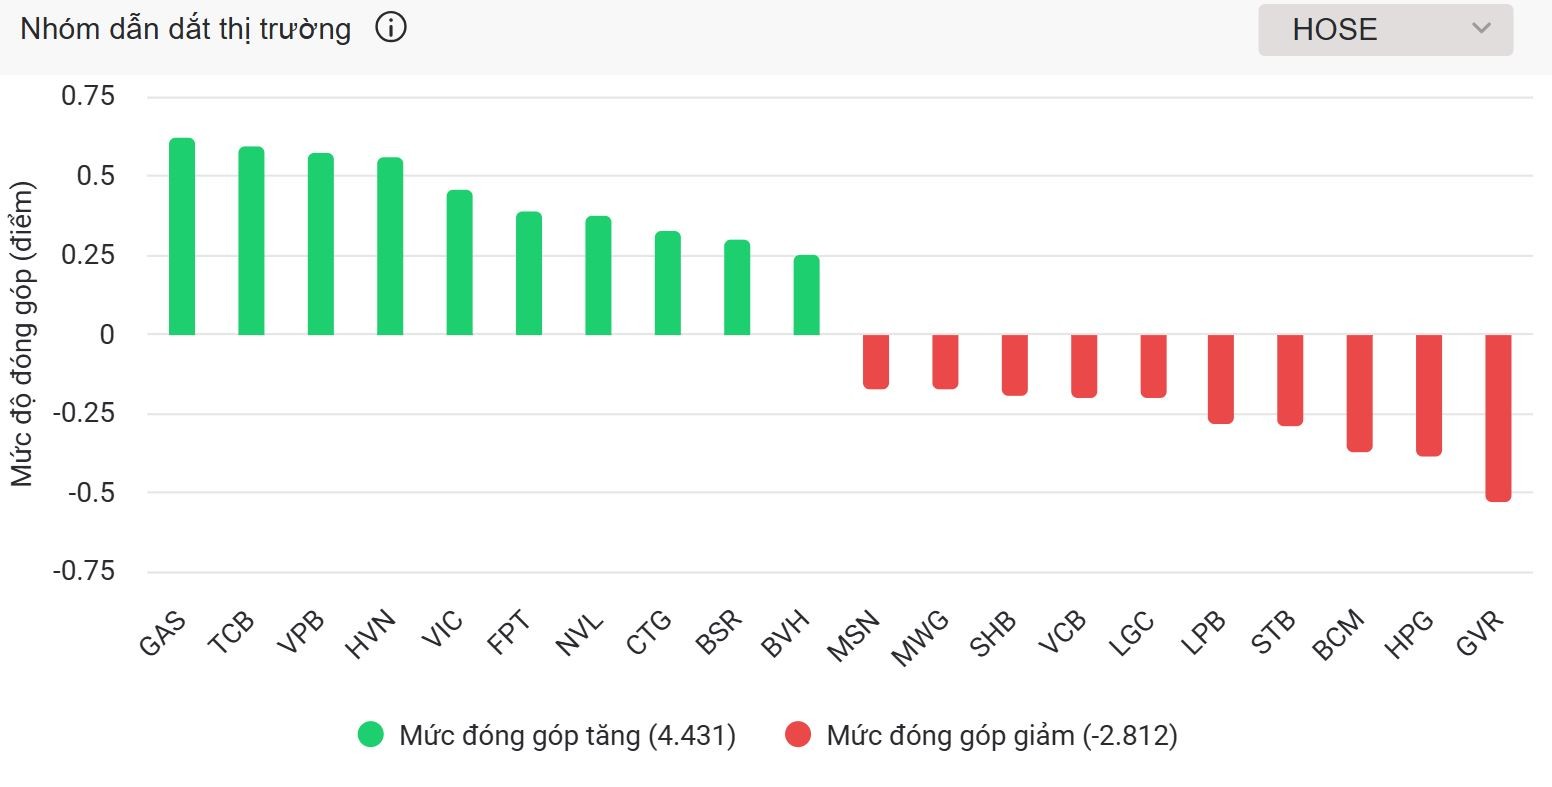Click the 'Nhóm dẫn dắt thị trường' title
The height and width of the screenshot is (787, 1552).
click(186, 29)
